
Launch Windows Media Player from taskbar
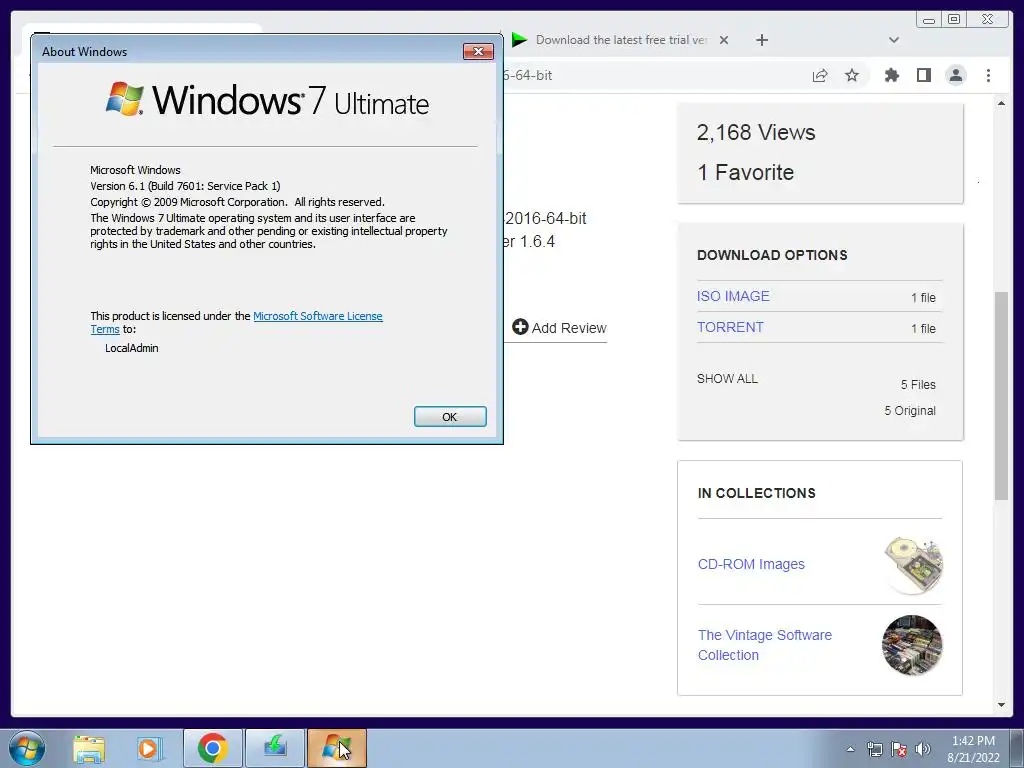149,748
